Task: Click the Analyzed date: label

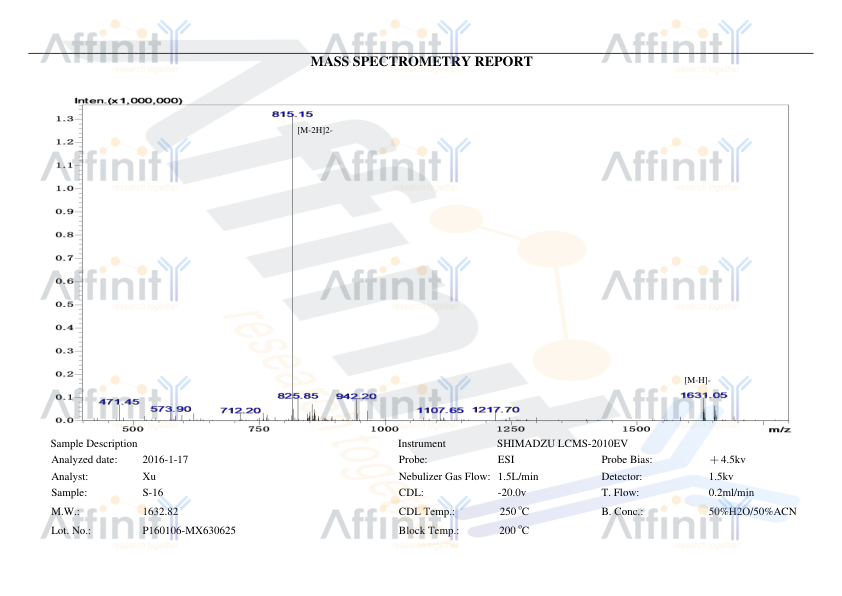Action: click(84, 460)
